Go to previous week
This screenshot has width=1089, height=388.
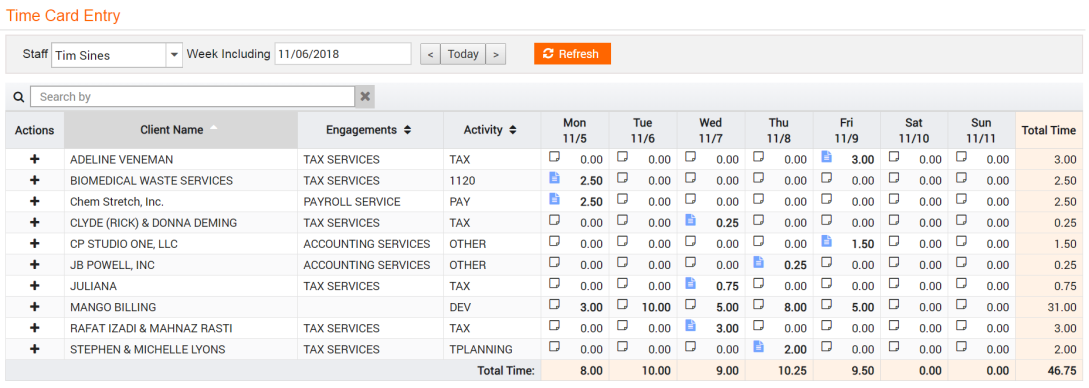(x=431, y=54)
